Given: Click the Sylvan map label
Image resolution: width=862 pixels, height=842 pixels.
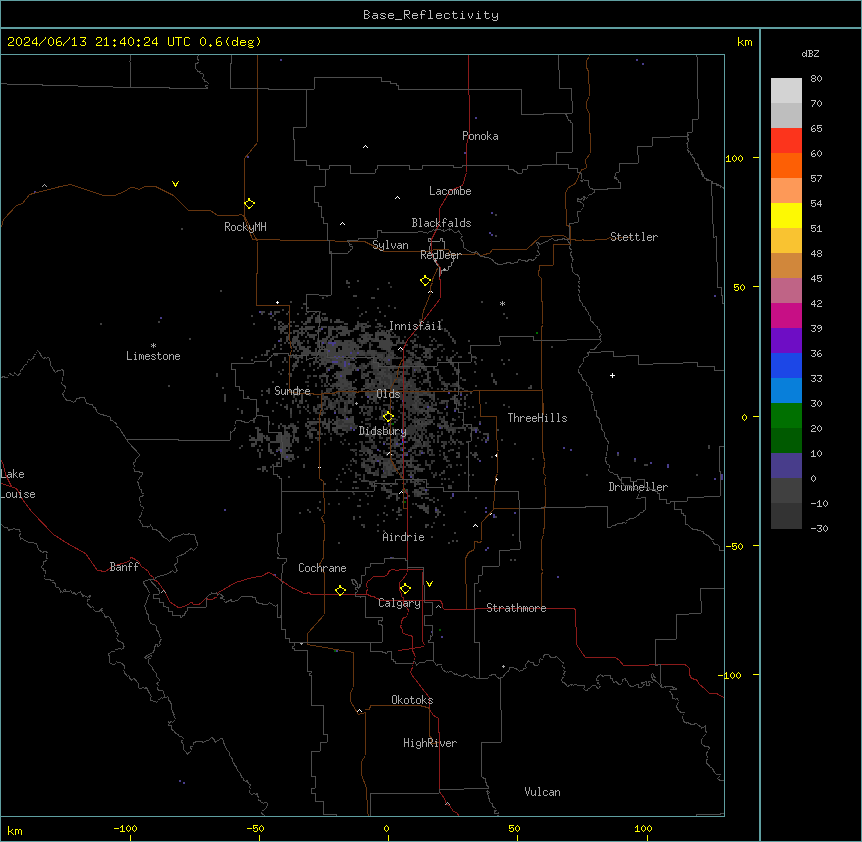Looking at the screenshot, I should pos(390,245).
